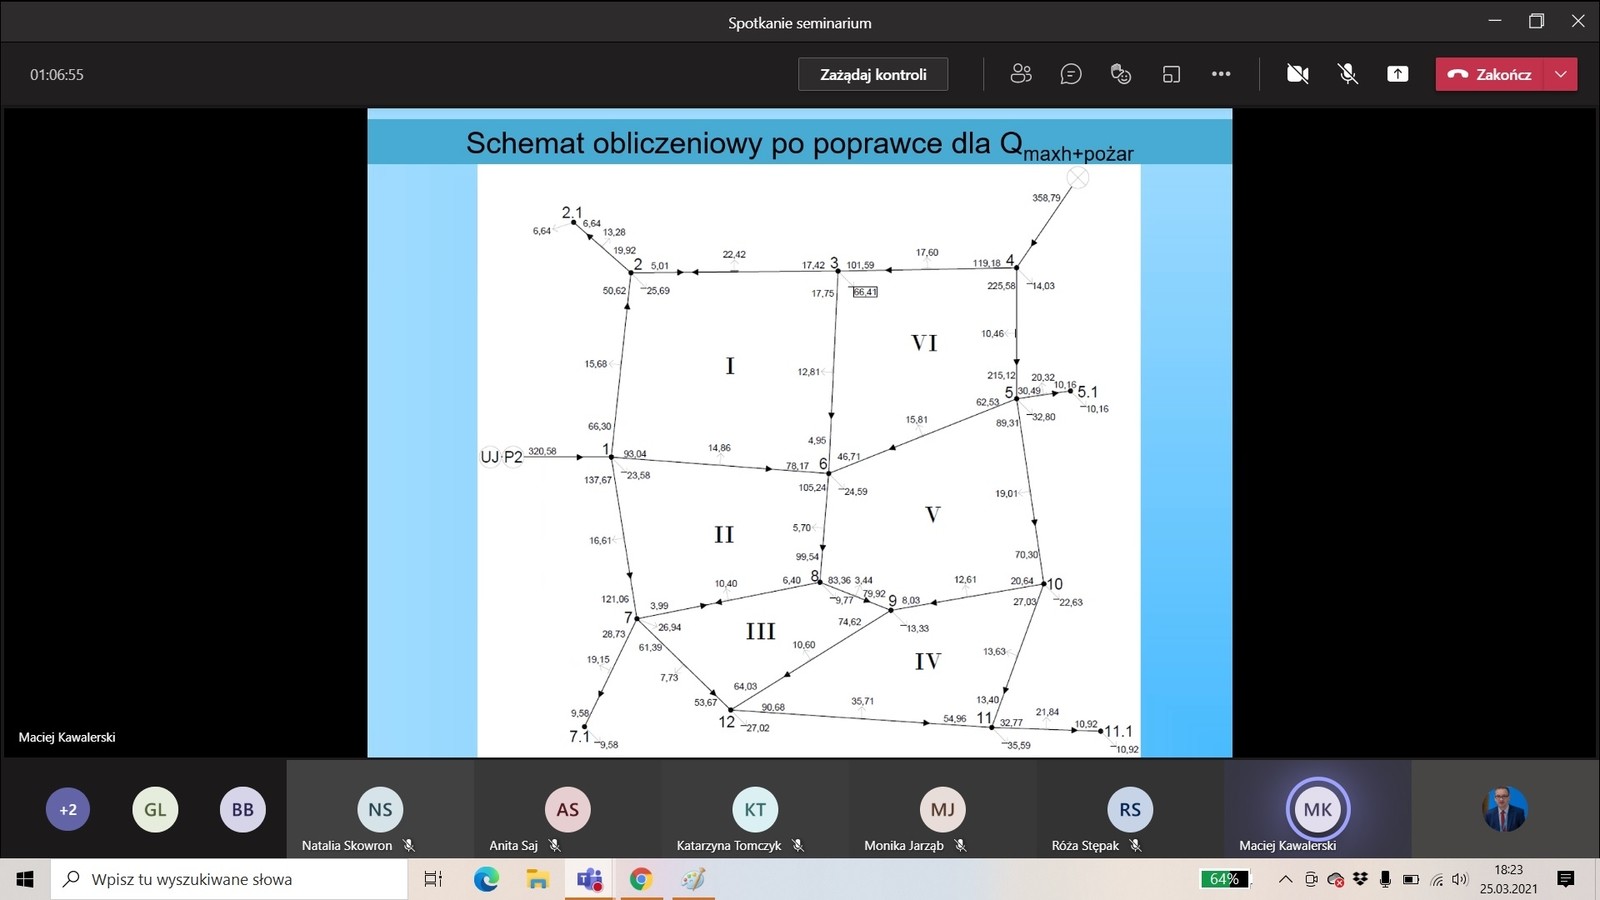Show the +2 additional participants
The width and height of the screenshot is (1600, 900).
68,810
